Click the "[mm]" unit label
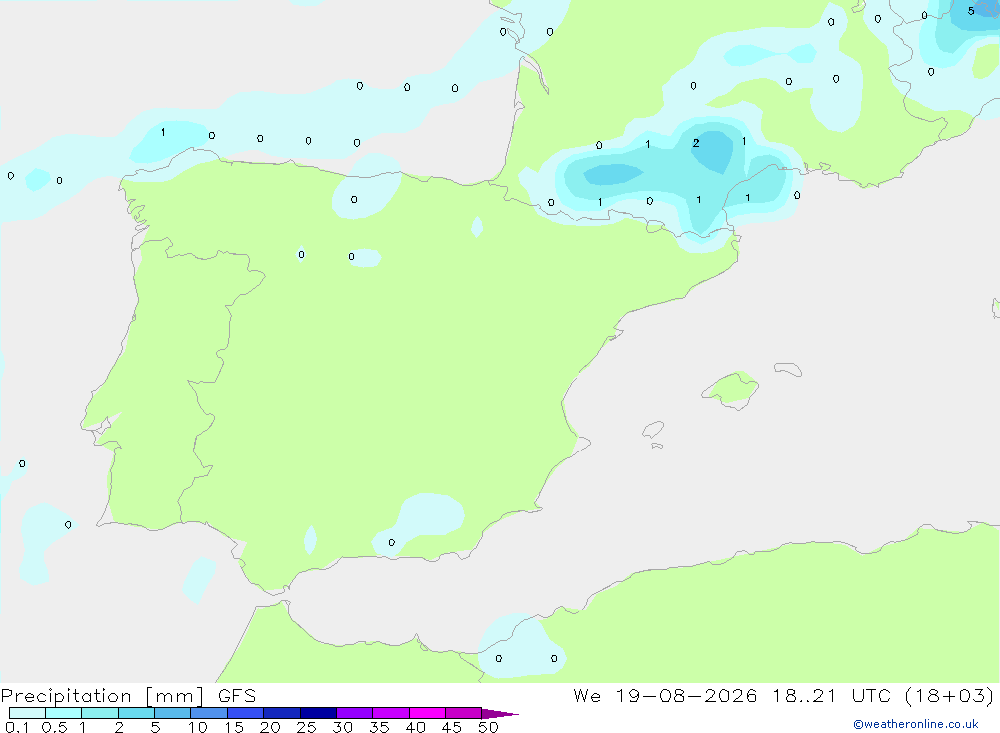Viewport: 1000px width, 733px height. (x=175, y=696)
